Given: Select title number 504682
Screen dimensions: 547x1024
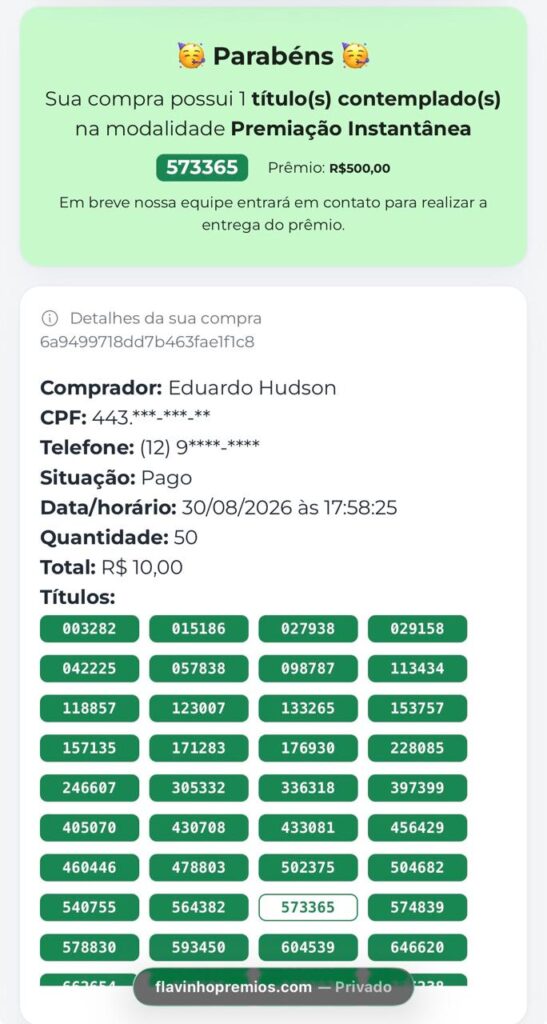Looking at the screenshot, I should tap(417, 868).
